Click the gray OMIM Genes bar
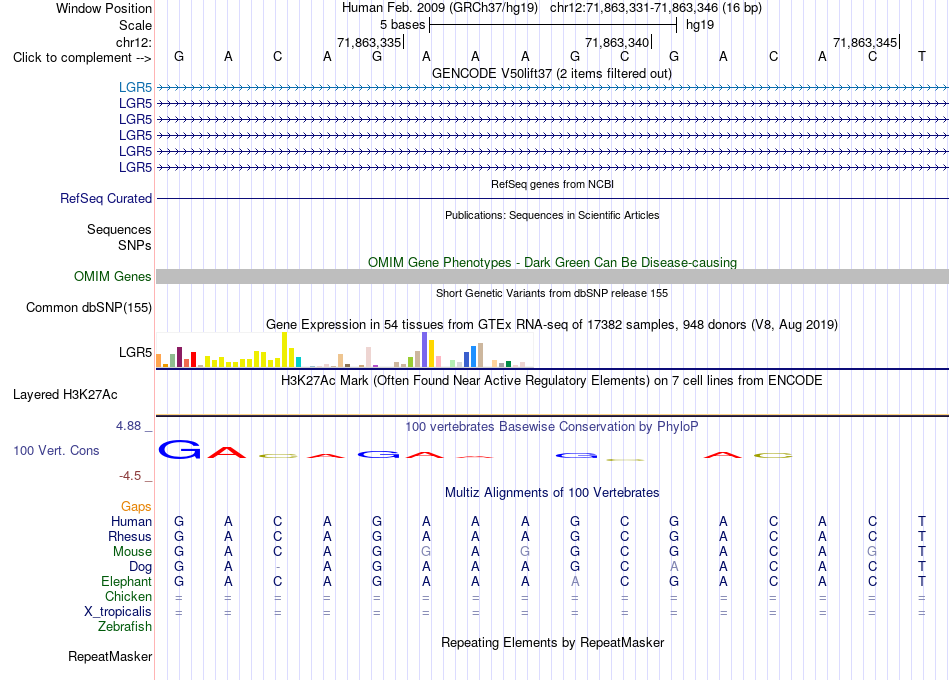This screenshot has height=680, width=950. [552, 276]
